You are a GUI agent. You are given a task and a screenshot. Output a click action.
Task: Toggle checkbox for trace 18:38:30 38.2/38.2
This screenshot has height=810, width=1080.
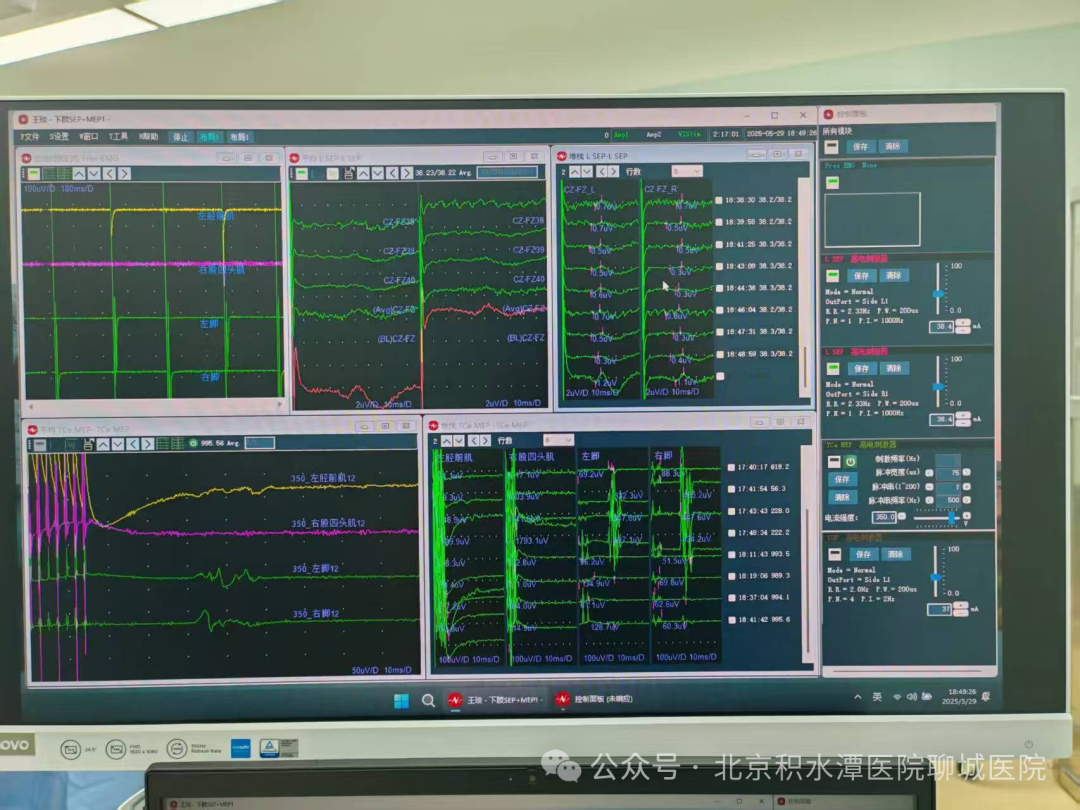point(719,200)
